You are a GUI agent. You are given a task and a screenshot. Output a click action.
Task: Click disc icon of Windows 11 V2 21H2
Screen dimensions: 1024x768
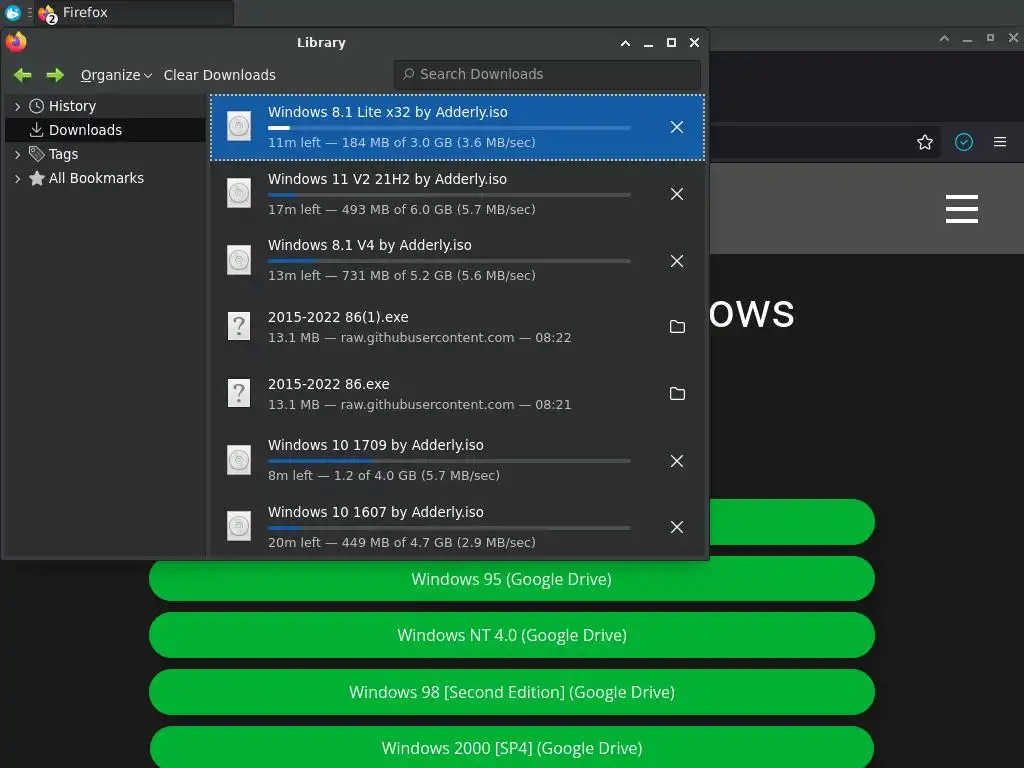click(239, 193)
